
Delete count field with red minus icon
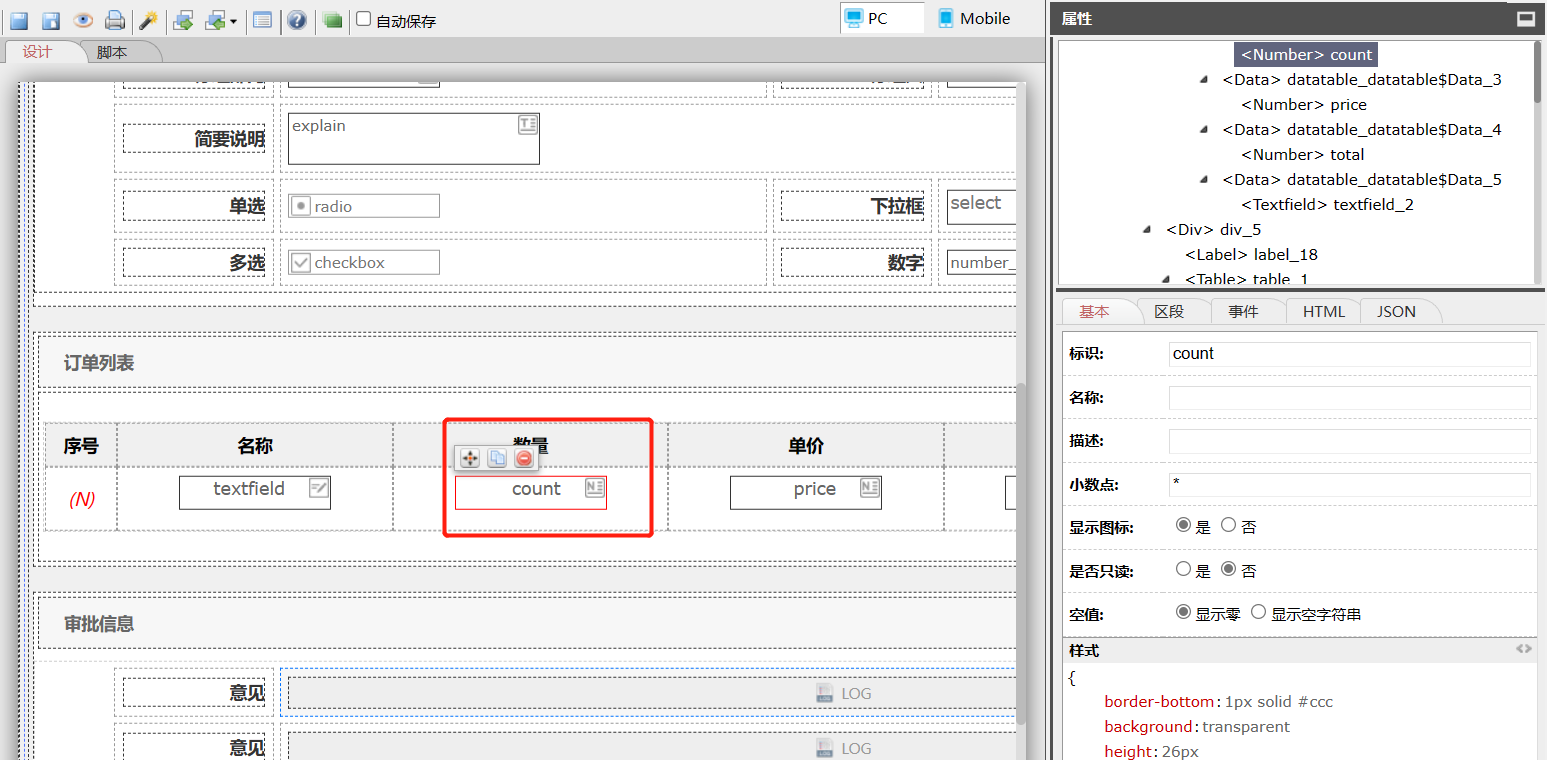[x=524, y=458]
